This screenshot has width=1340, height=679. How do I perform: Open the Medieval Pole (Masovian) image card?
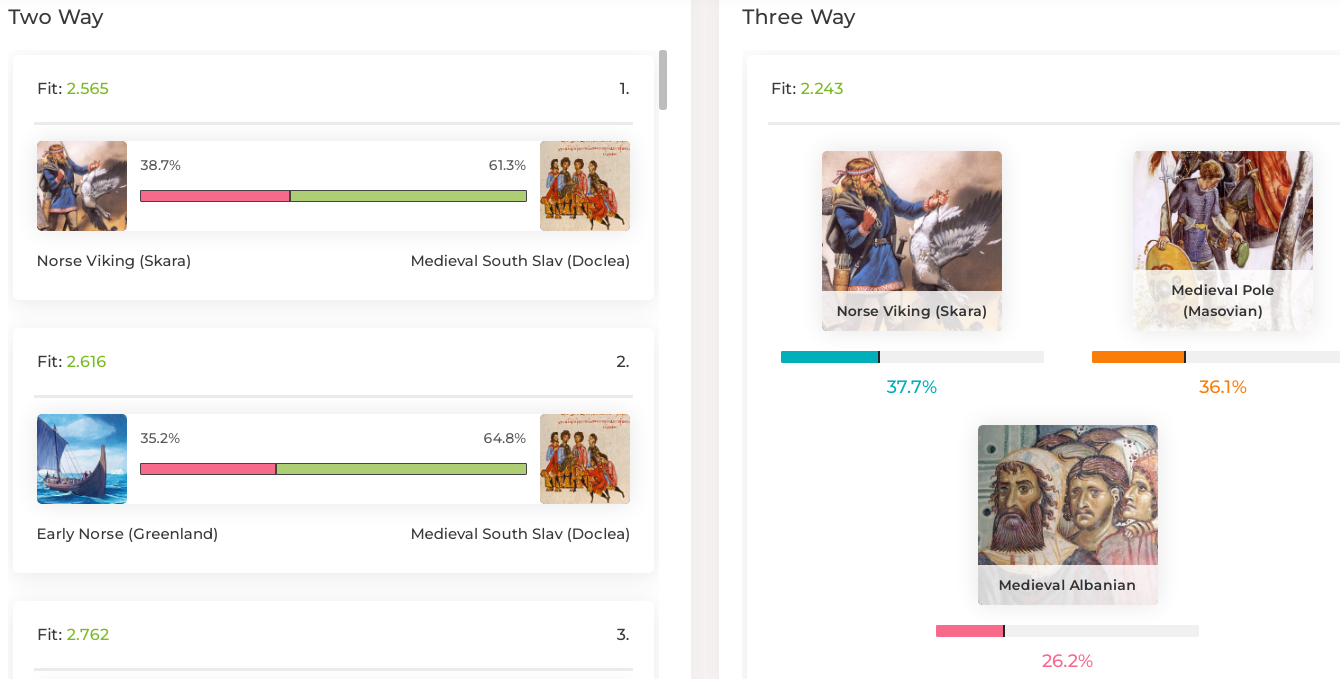tap(1223, 240)
